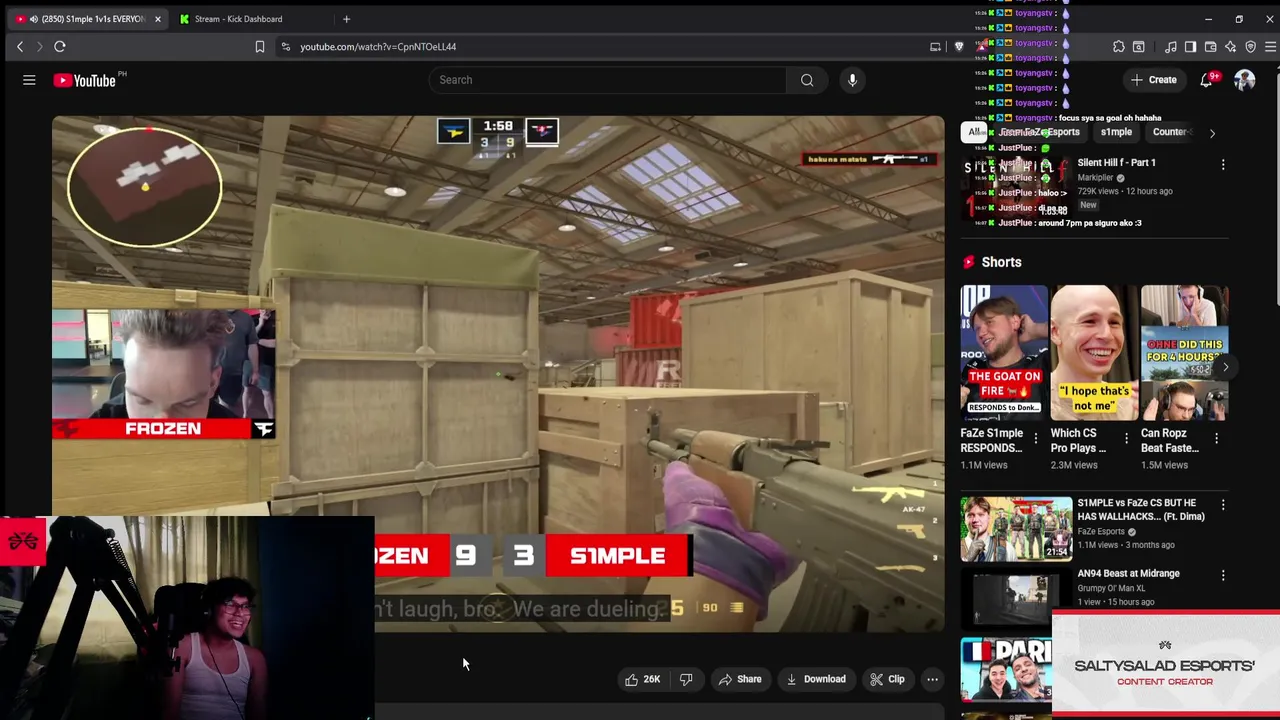Screen dimensions: 1280x720
Task: Like the video (26K)
Action: [642, 679]
